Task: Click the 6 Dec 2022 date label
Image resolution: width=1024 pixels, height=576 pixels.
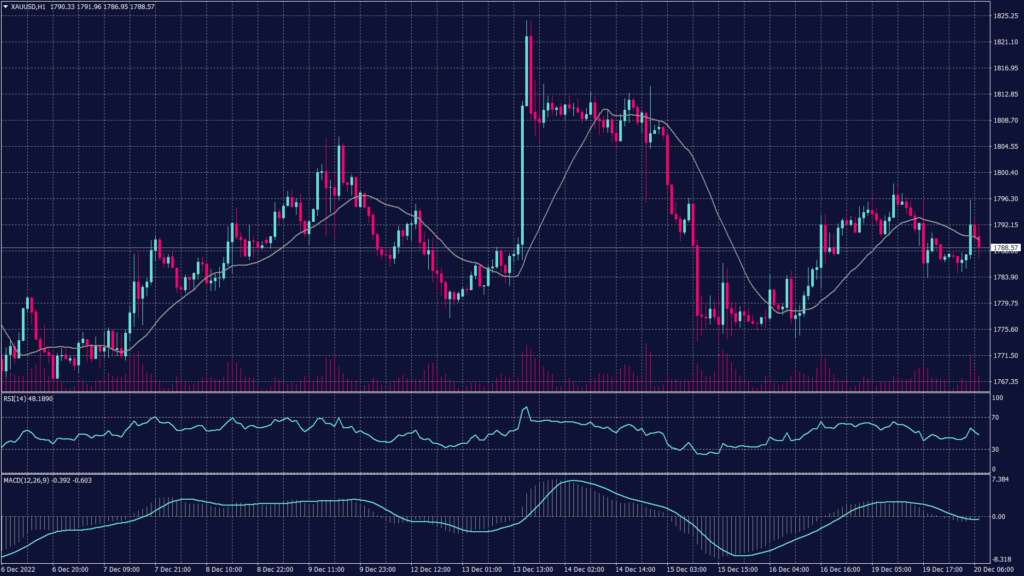Action: [21, 568]
